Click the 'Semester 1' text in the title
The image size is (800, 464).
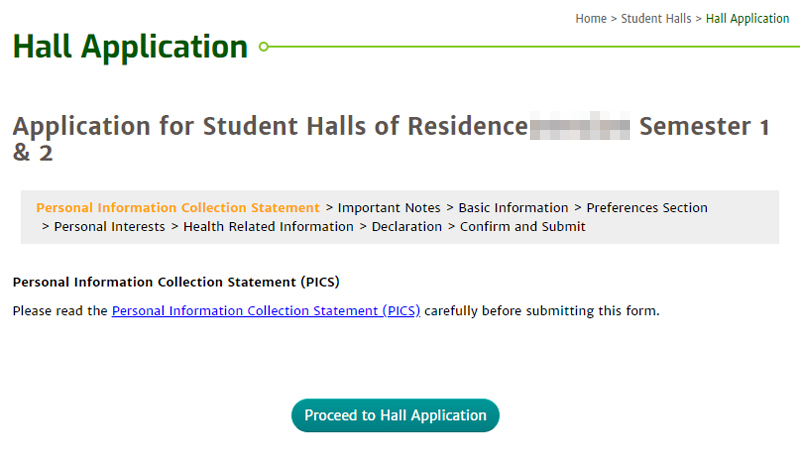tap(704, 128)
